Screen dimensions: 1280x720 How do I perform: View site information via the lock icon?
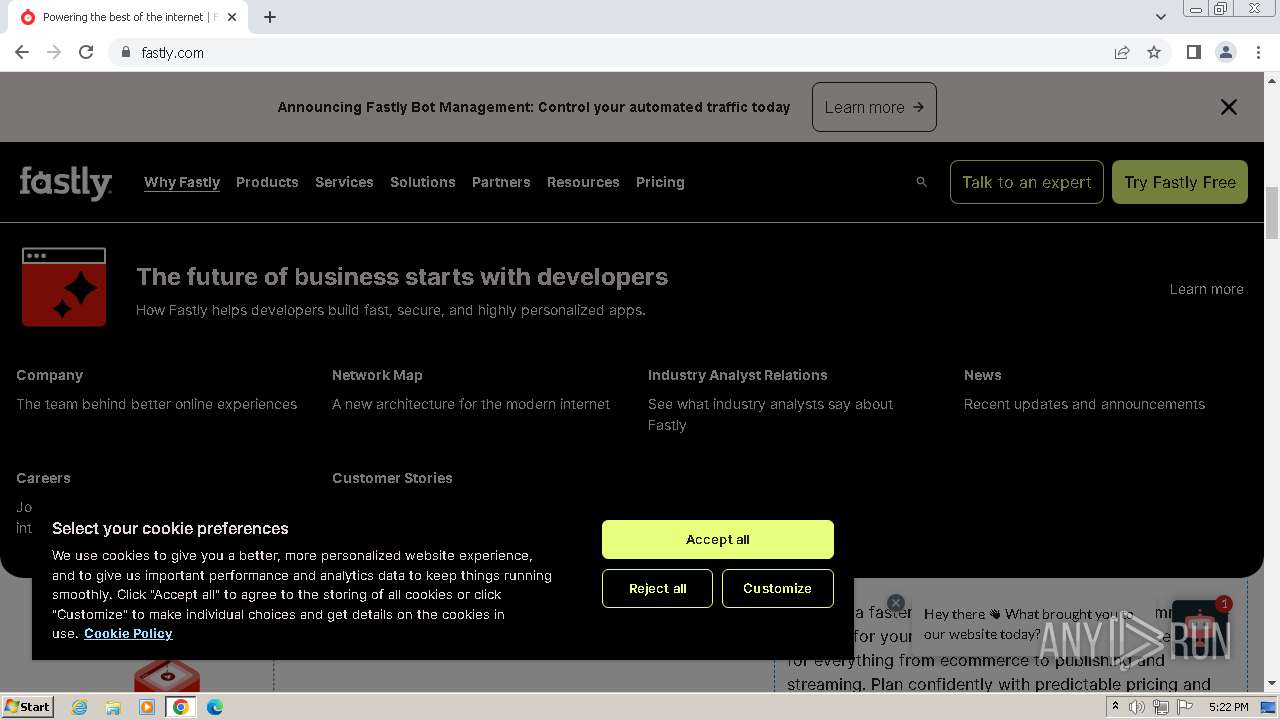[x=126, y=52]
